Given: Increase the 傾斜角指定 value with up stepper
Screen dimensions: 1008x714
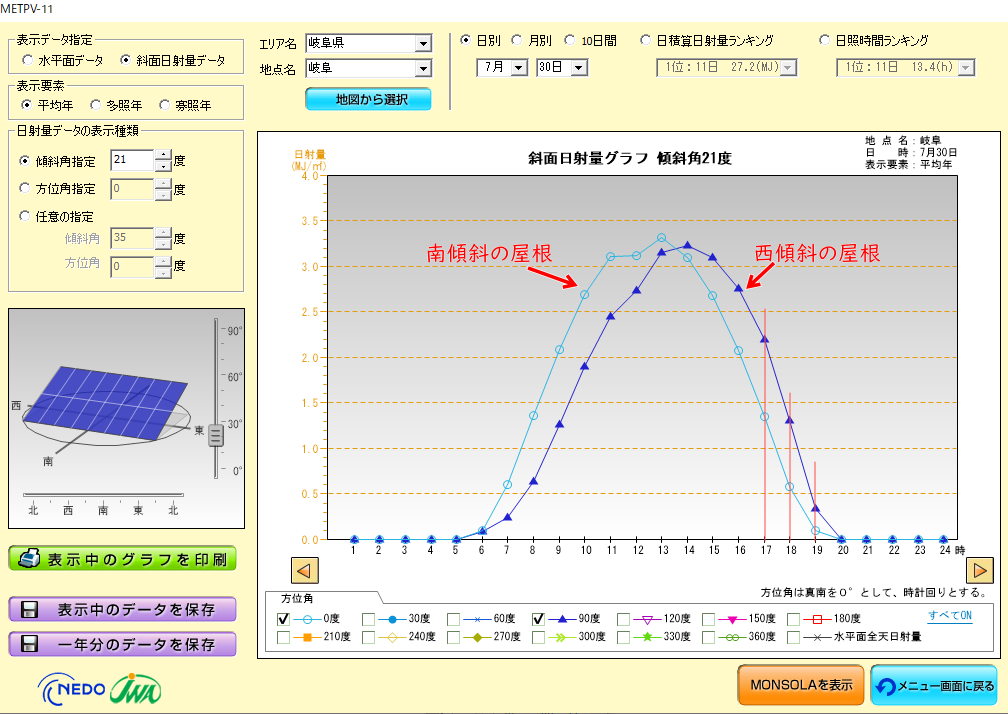Looking at the screenshot, I should (164, 155).
